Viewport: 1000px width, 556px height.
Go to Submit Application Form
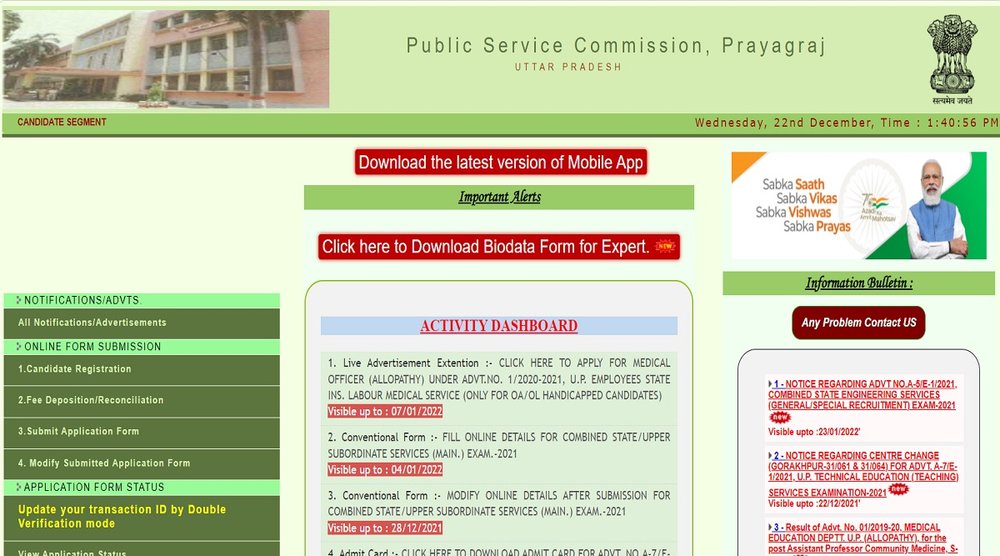pyautogui.click(x=79, y=432)
